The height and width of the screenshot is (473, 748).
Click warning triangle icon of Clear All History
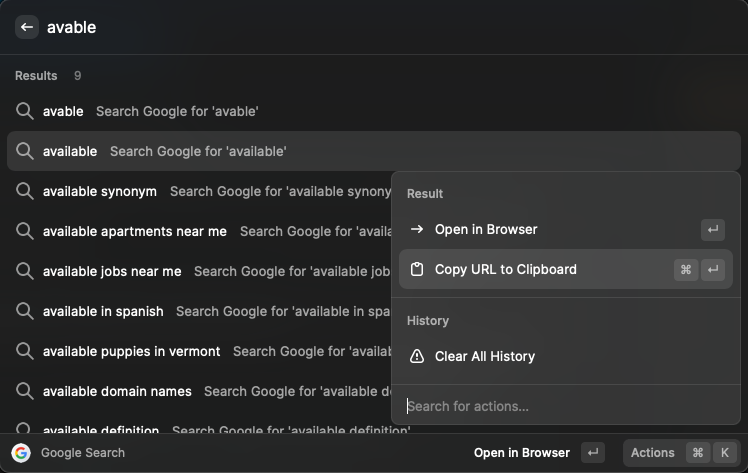(x=417, y=356)
